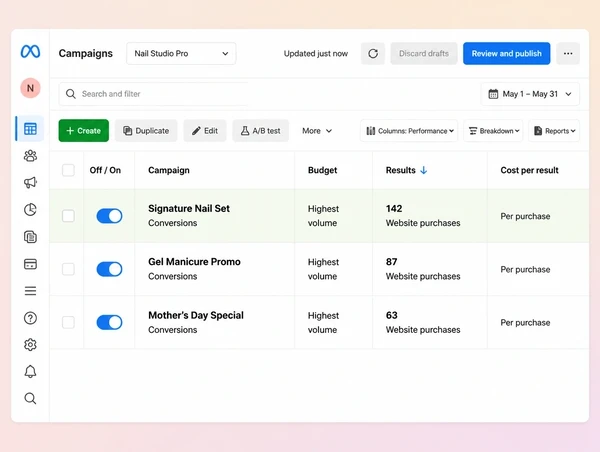Click the Campaign column header
This screenshot has width=600, height=452.
pyautogui.click(x=169, y=170)
